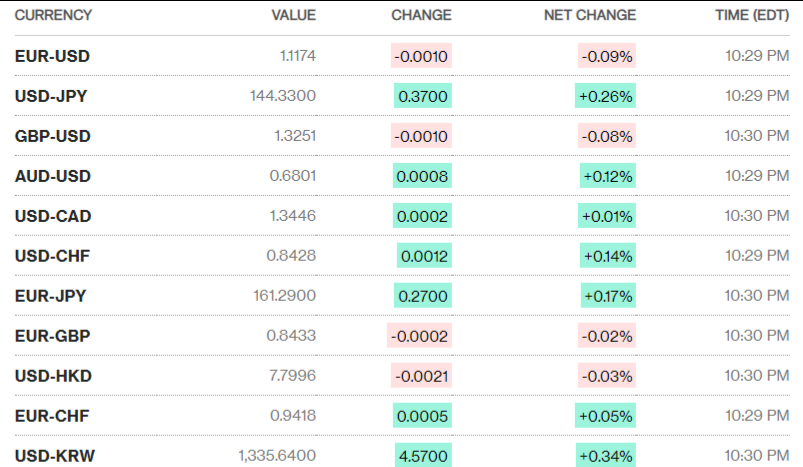The image size is (803, 467).
Task: Sort by the CURRENCY column header
Action: click(53, 15)
